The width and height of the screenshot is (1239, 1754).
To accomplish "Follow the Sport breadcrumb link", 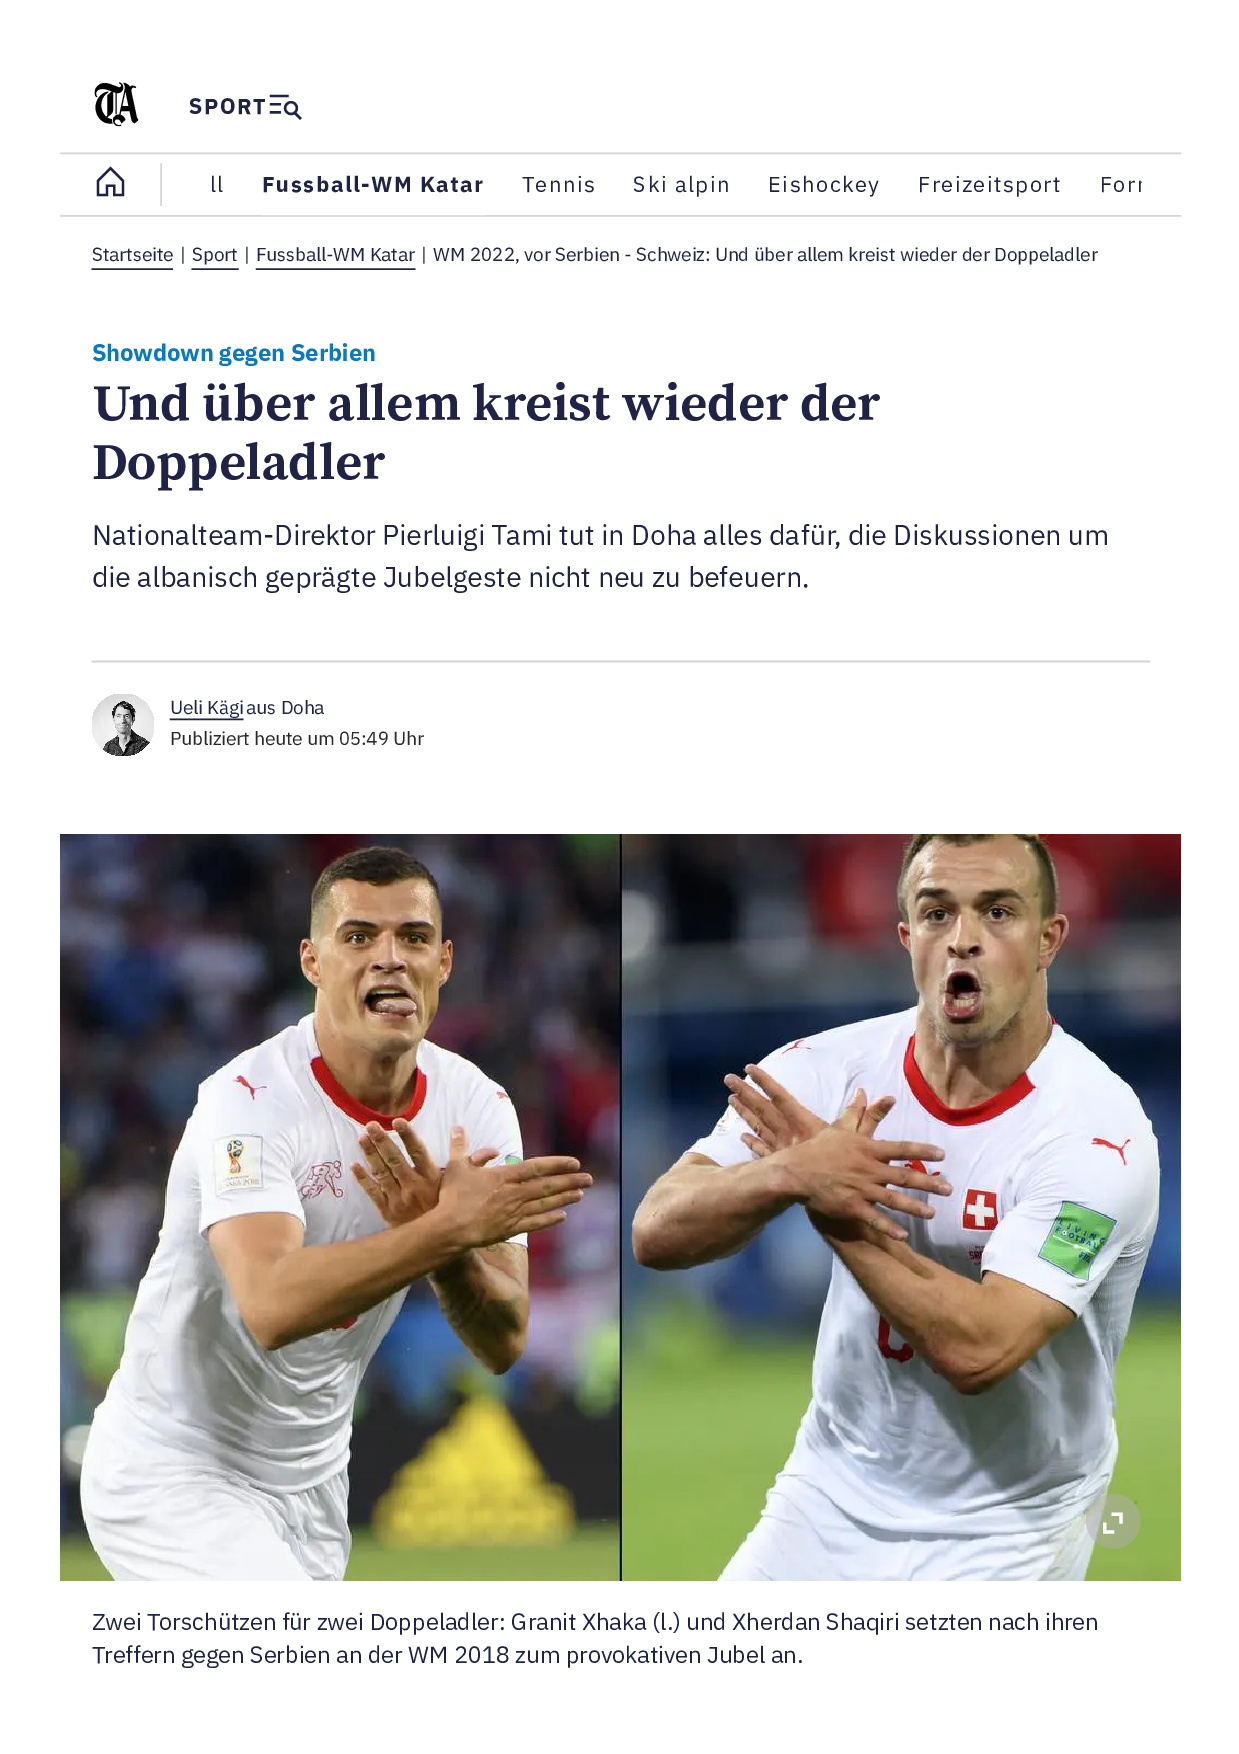I will pyautogui.click(x=214, y=255).
